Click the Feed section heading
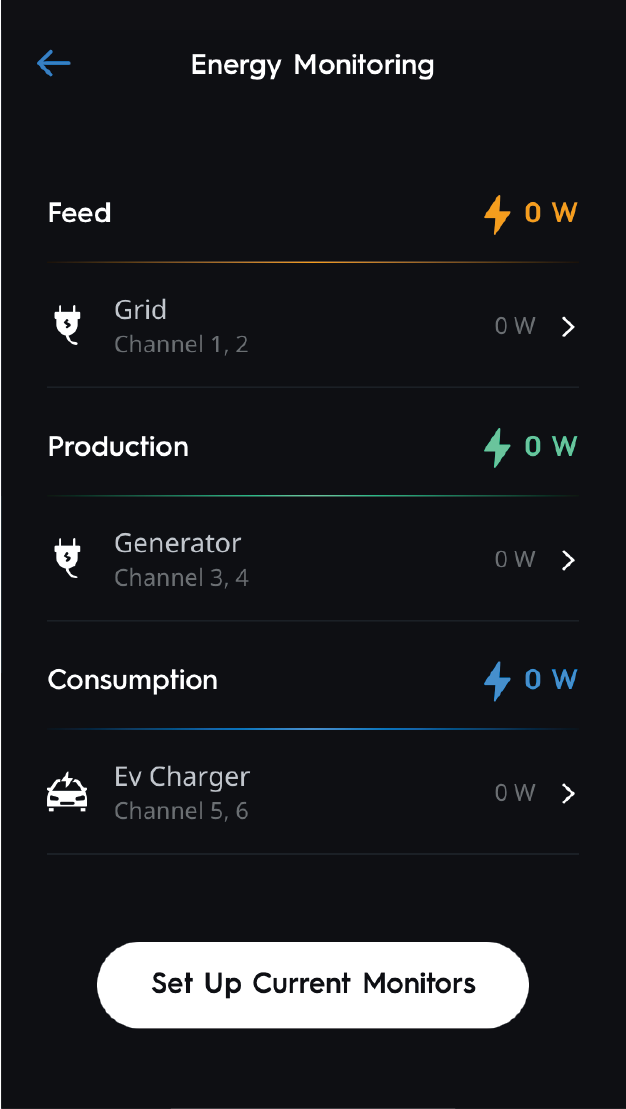626x1109 pixels. pyautogui.click(x=80, y=213)
